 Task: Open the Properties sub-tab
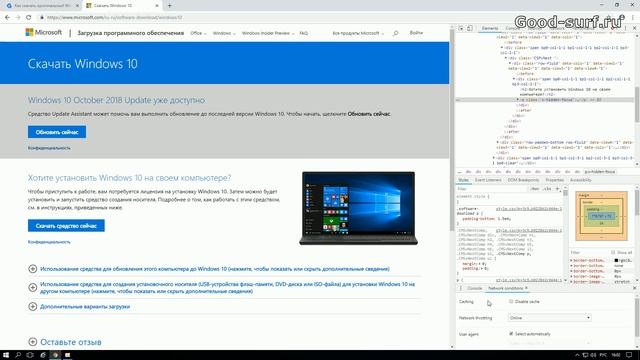[x=554, y=180]
